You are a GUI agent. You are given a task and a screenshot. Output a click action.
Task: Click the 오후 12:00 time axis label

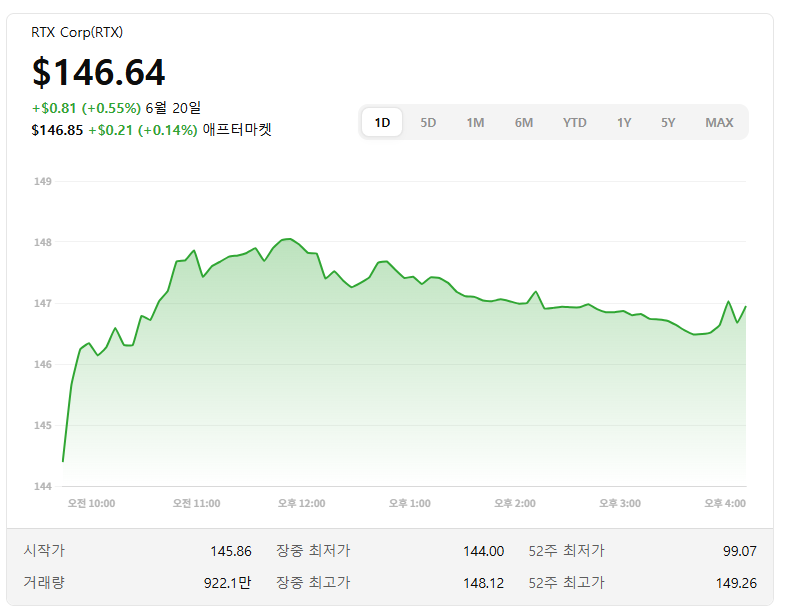tap(302, 503)
